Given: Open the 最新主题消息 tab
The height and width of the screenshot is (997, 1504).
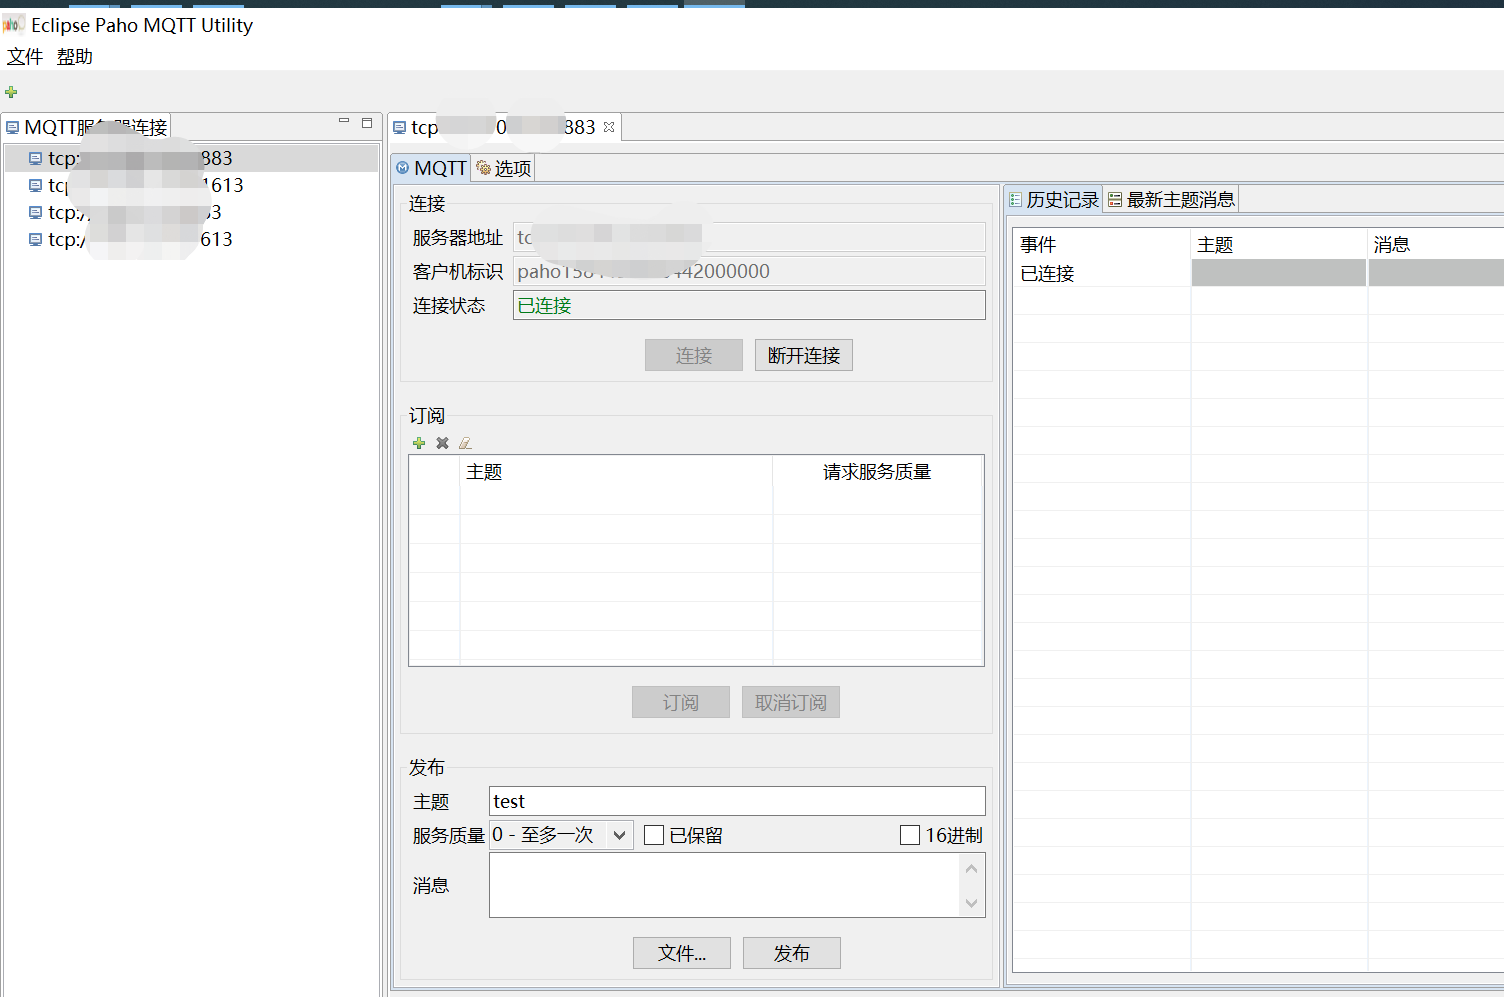Looking at the screenshot, I should click(1171, 200).
